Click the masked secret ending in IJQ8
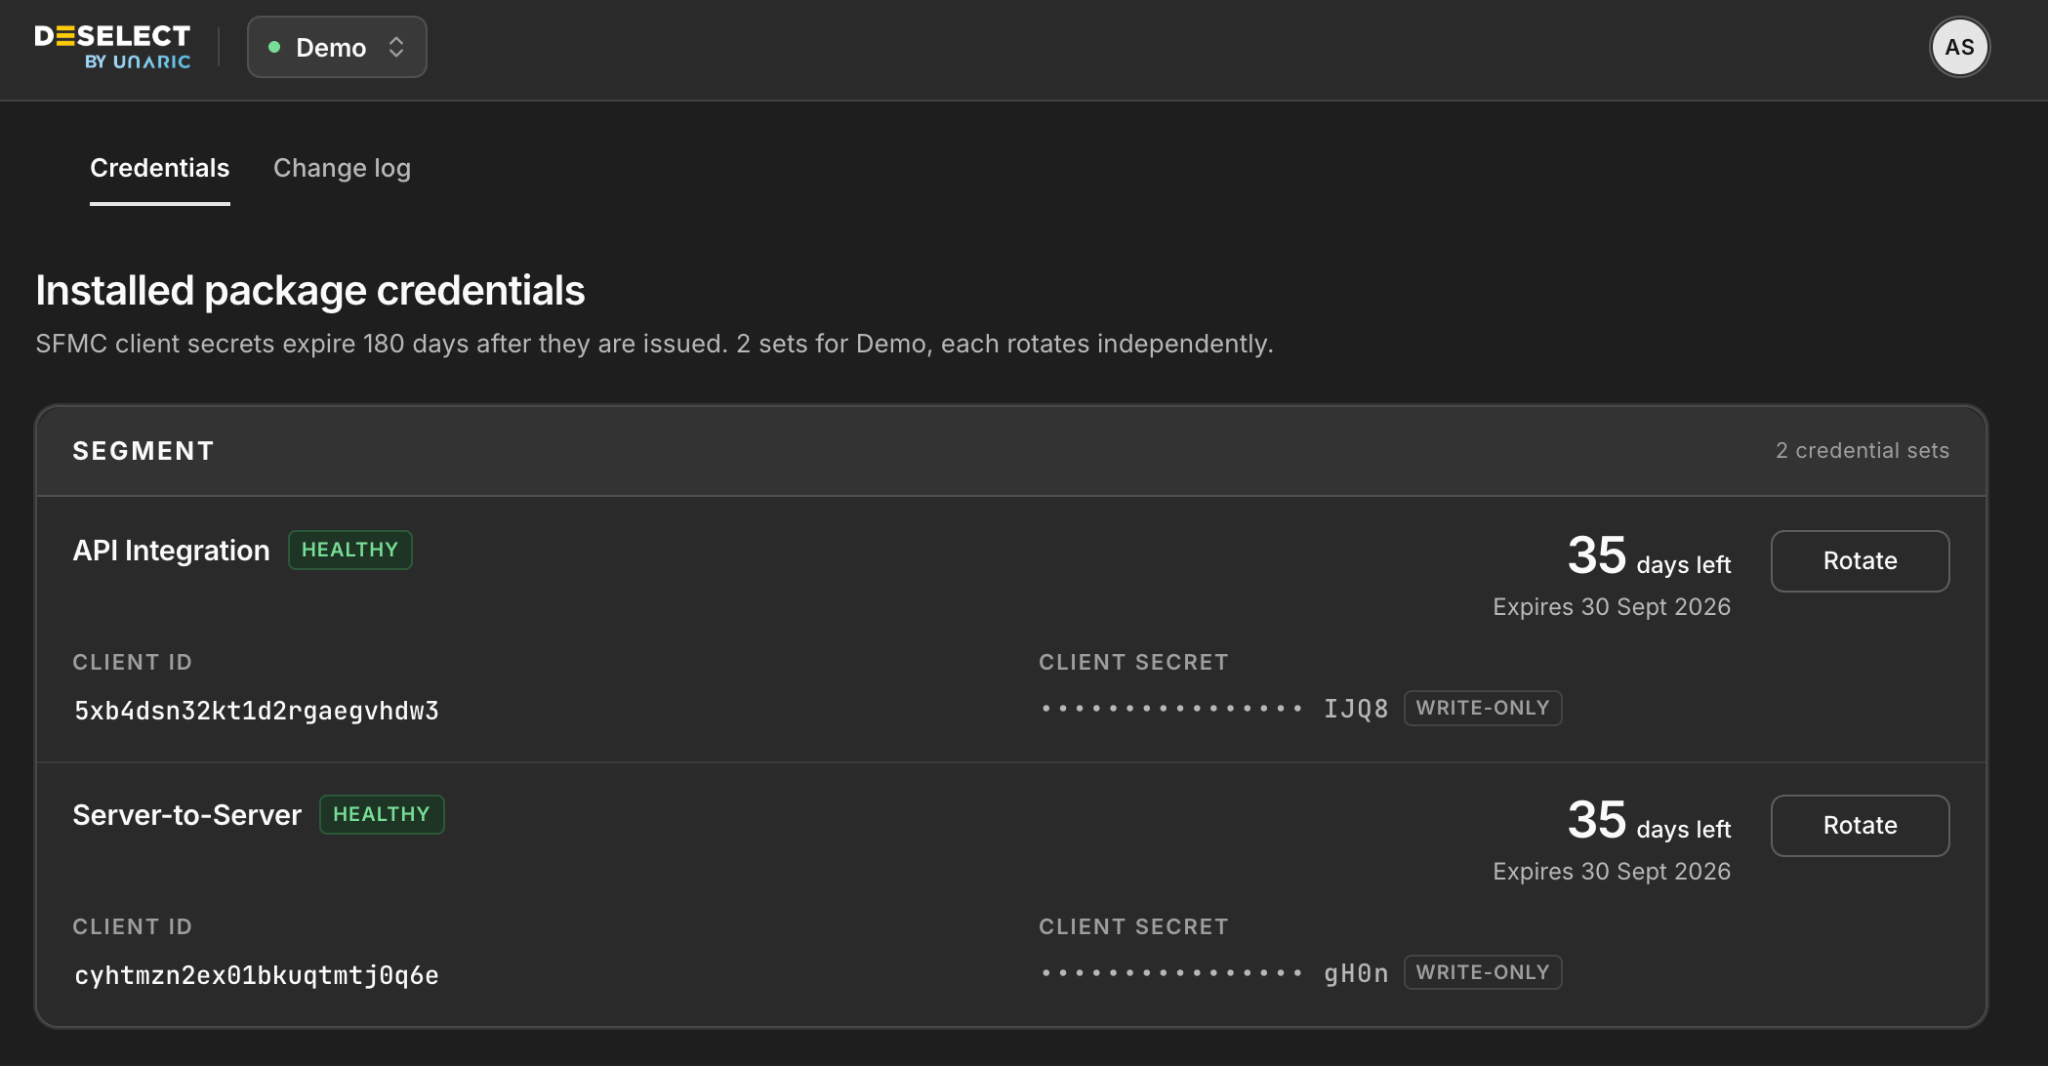The image size is (2048, 1066). (1215, 709)
